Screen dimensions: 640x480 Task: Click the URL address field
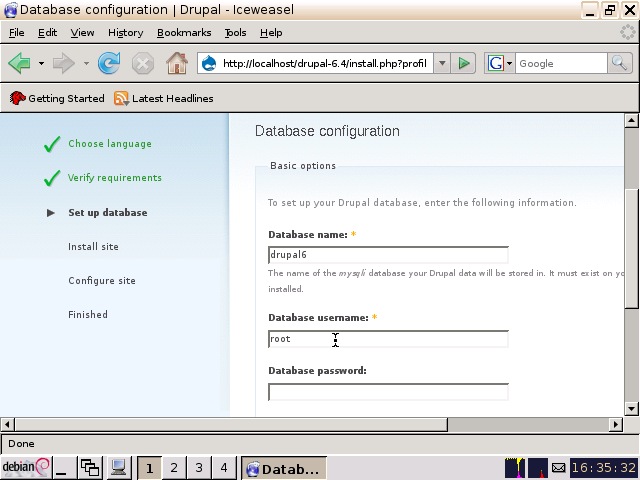(324, 63)
